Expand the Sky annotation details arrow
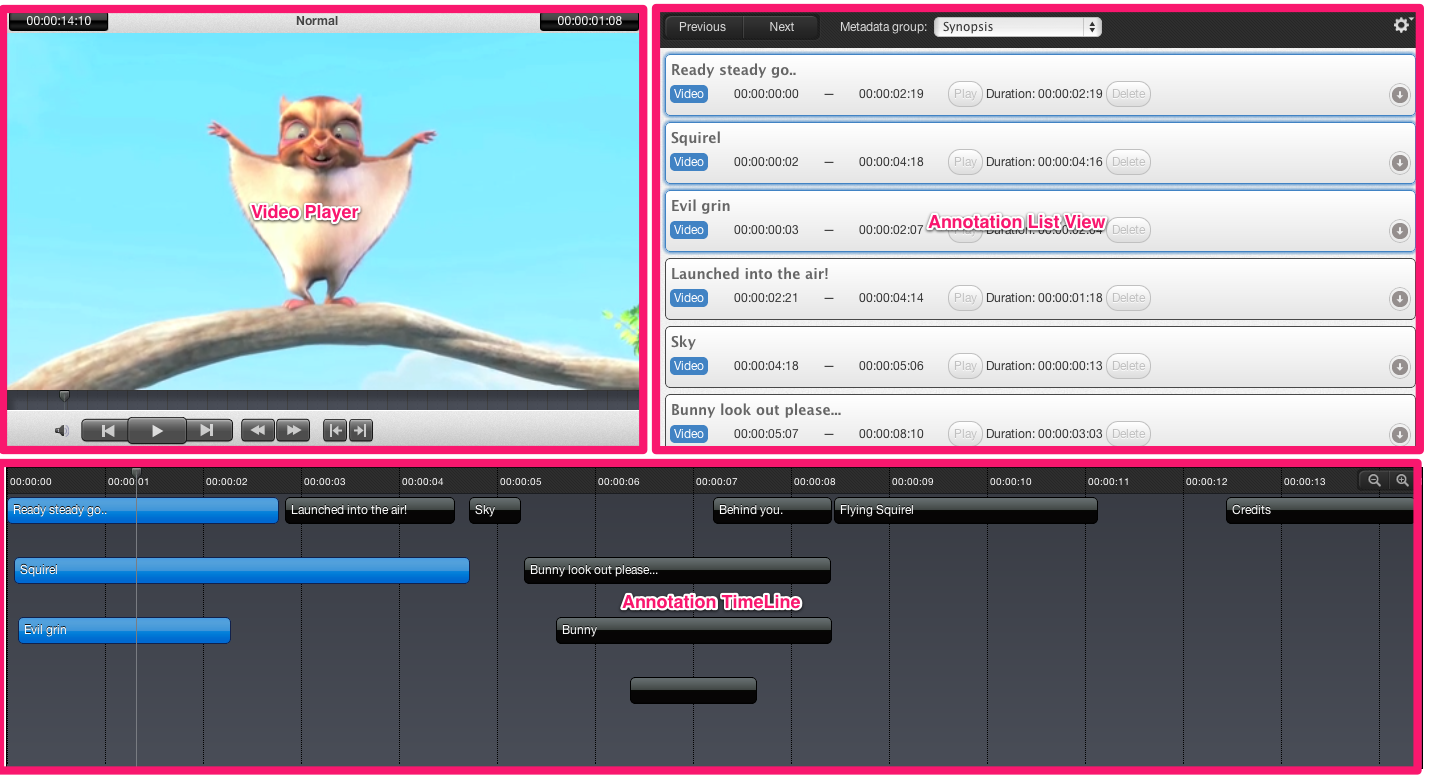 click(1400, 367)
